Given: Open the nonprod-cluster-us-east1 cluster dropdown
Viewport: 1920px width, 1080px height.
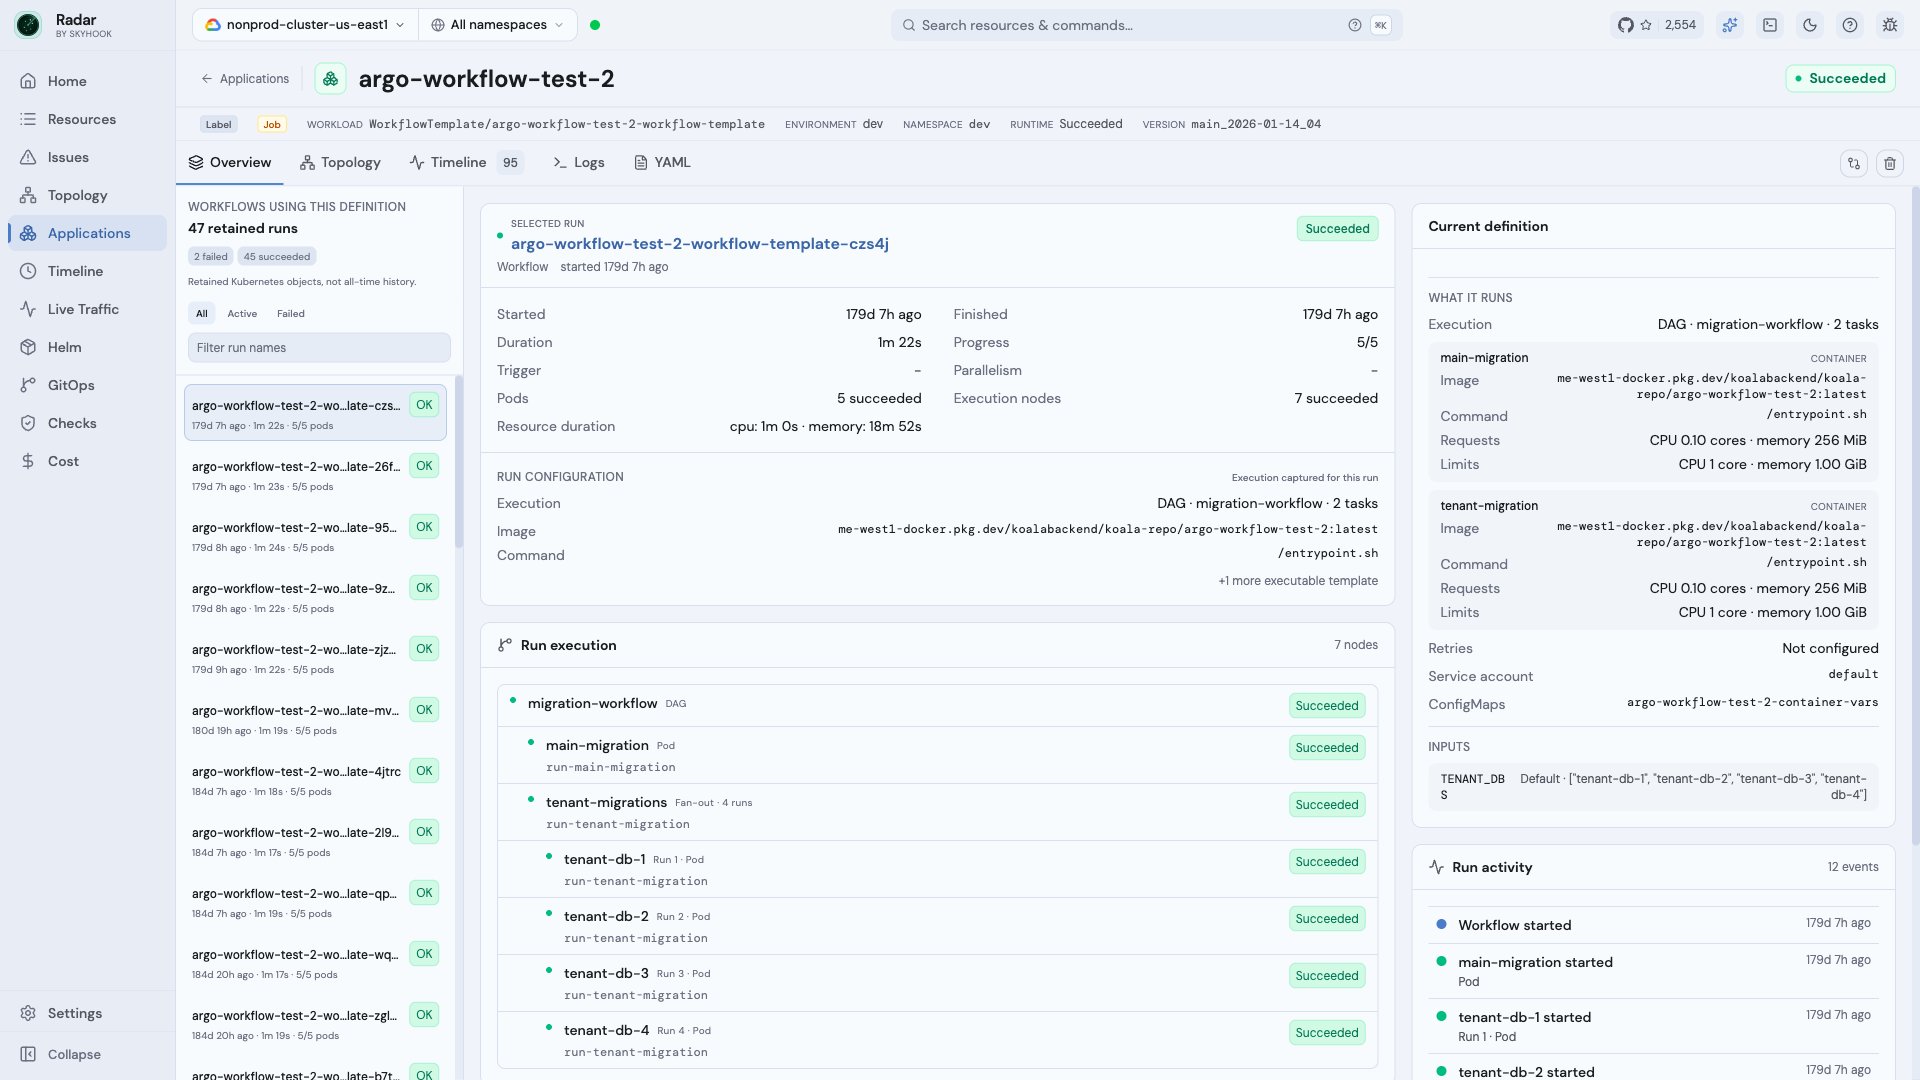Looking at the screenshot, I should coord(304,25).
